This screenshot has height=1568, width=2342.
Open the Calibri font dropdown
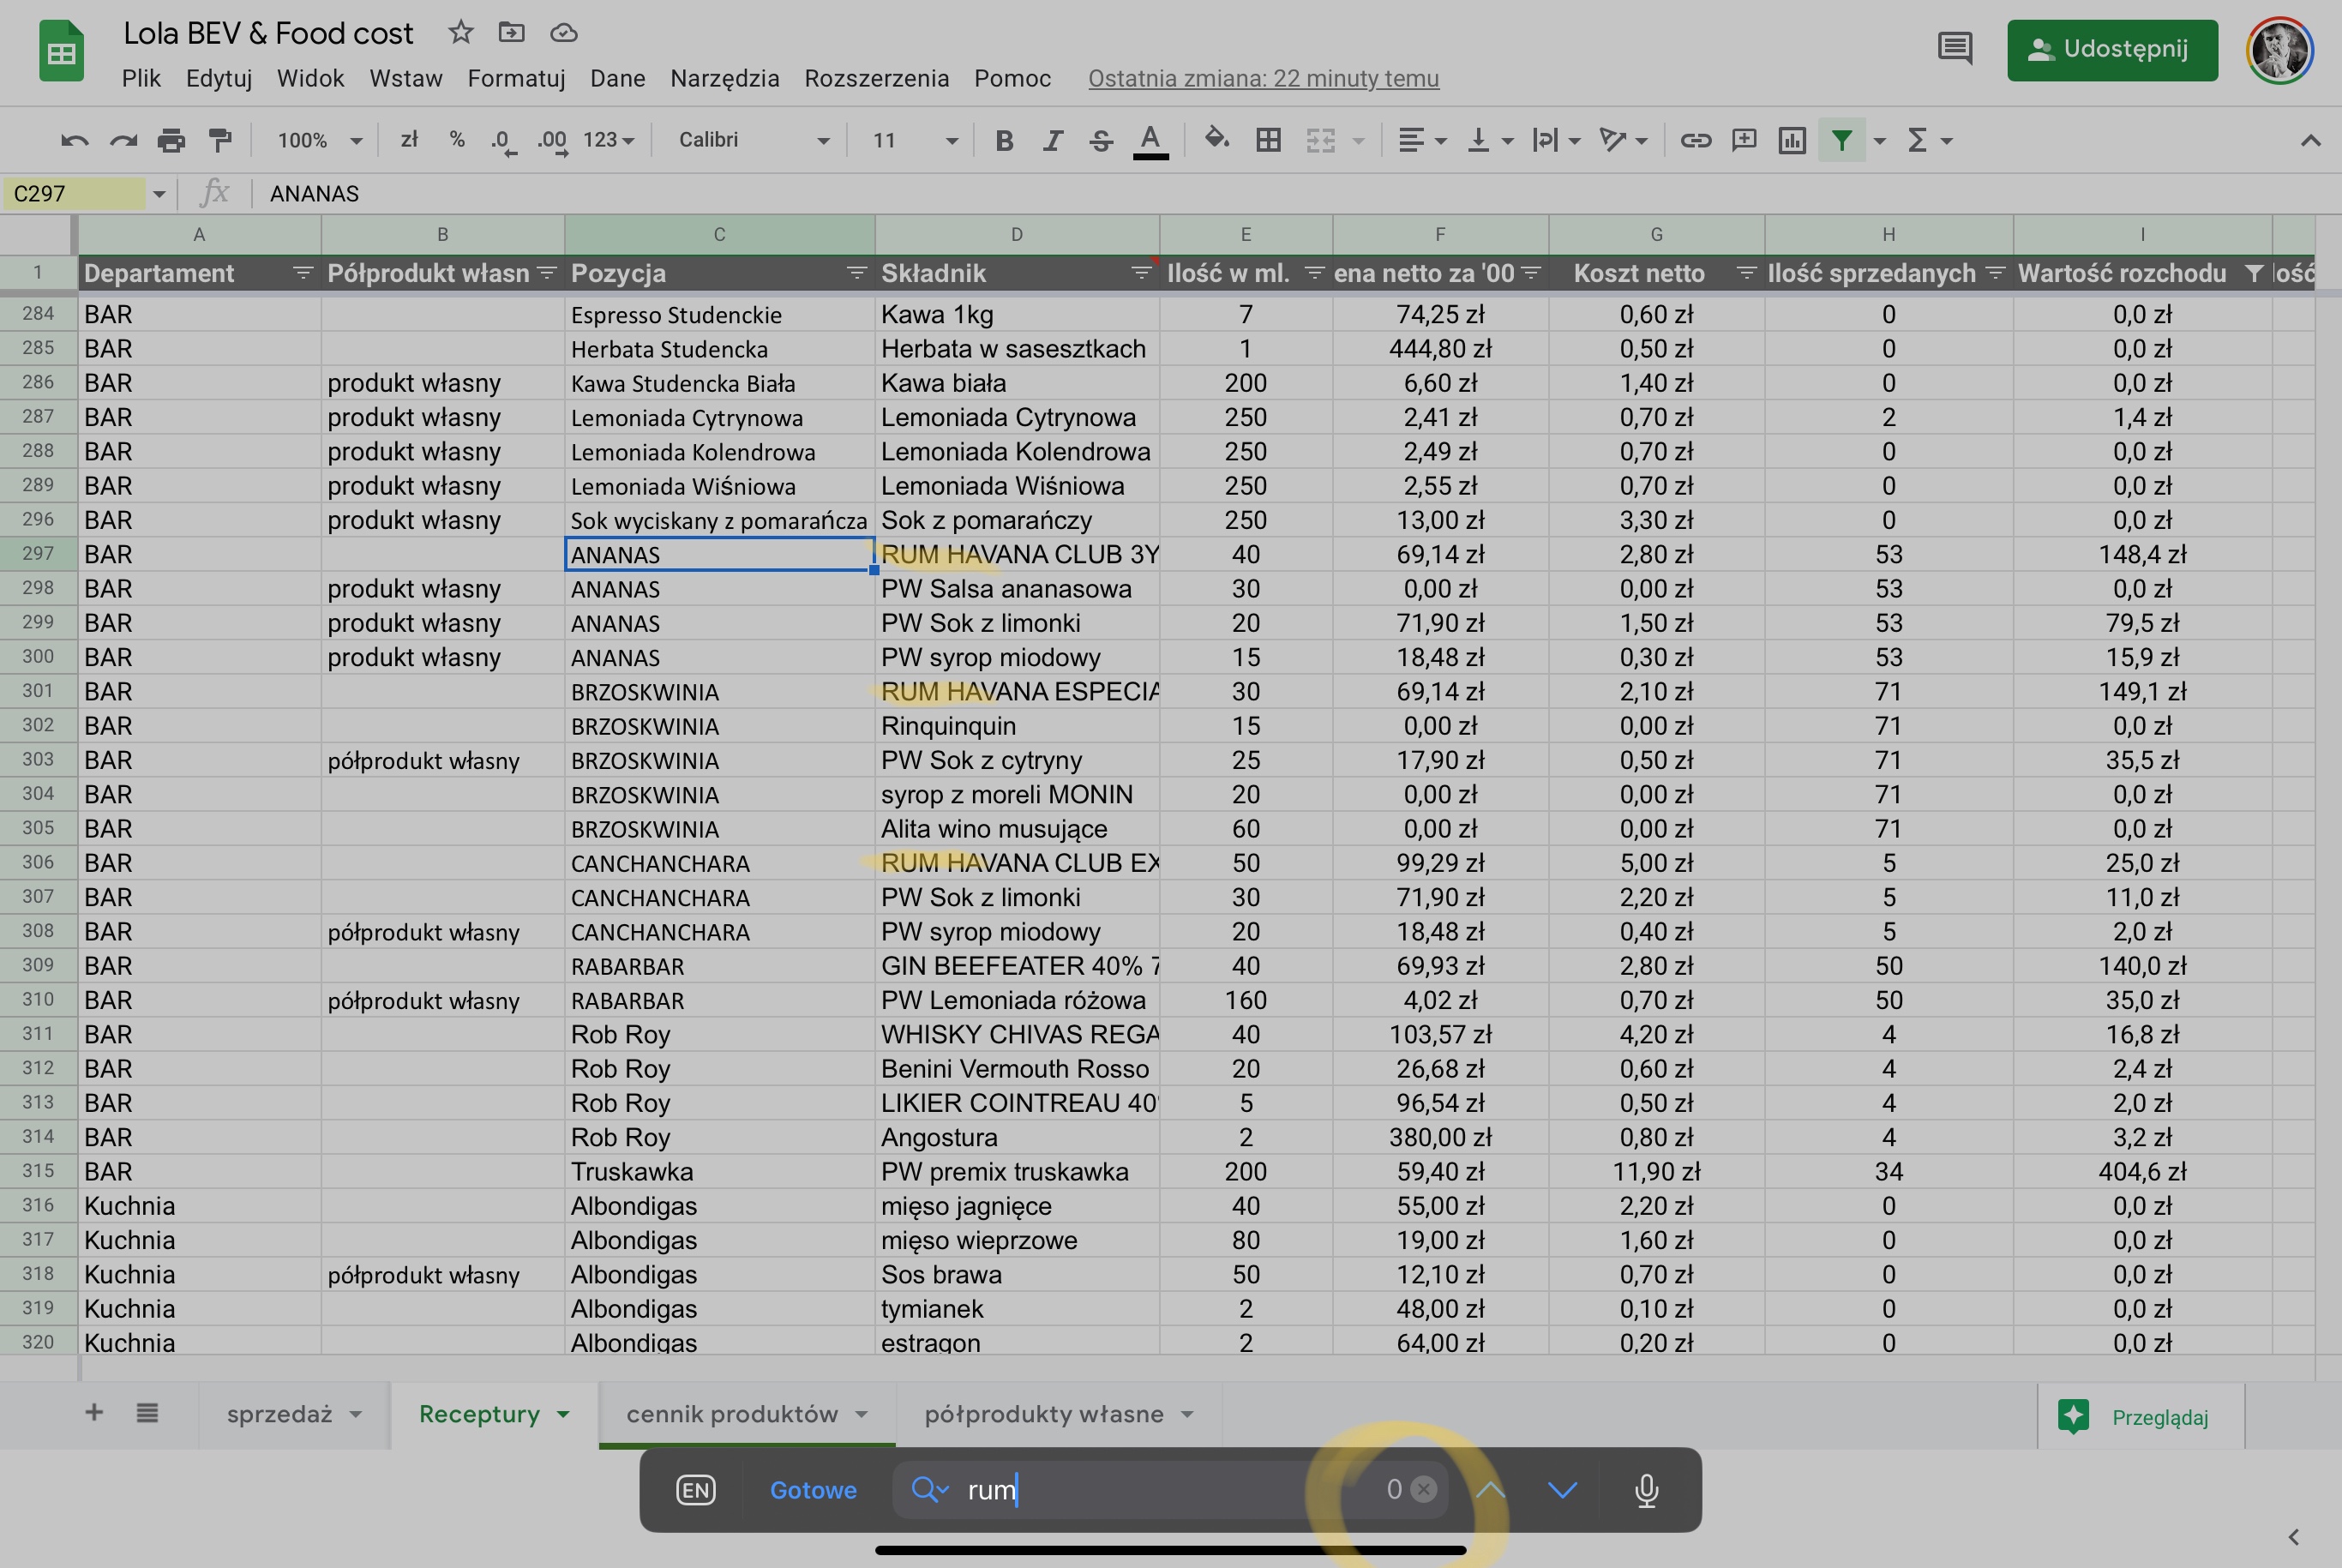click(x=752, y=140)
